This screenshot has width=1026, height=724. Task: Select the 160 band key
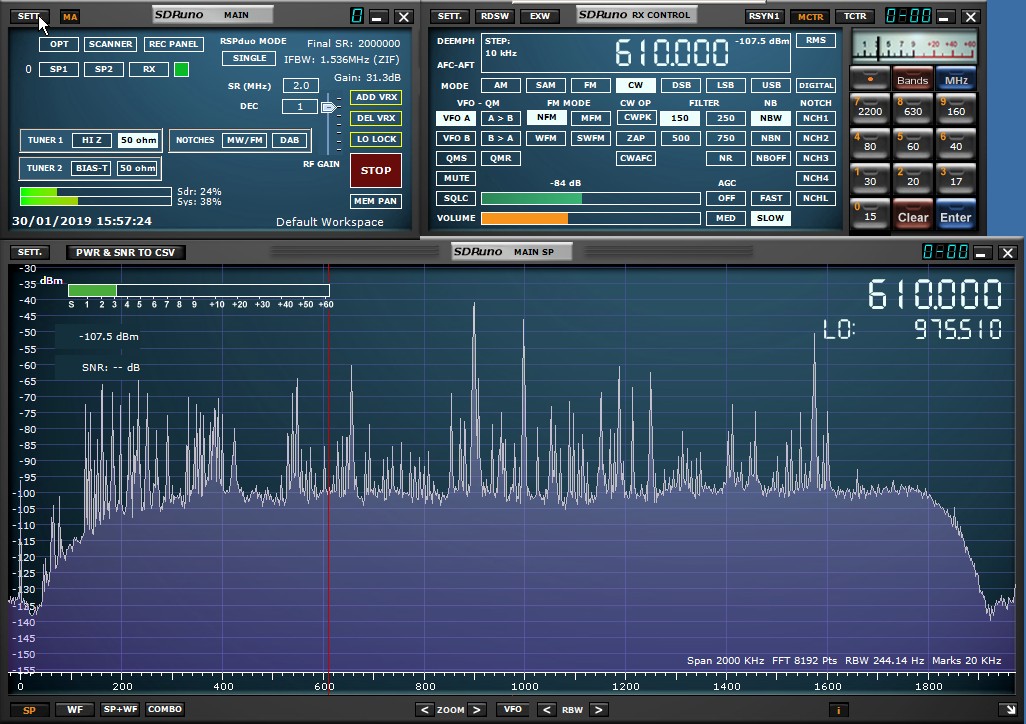(956, 107)
